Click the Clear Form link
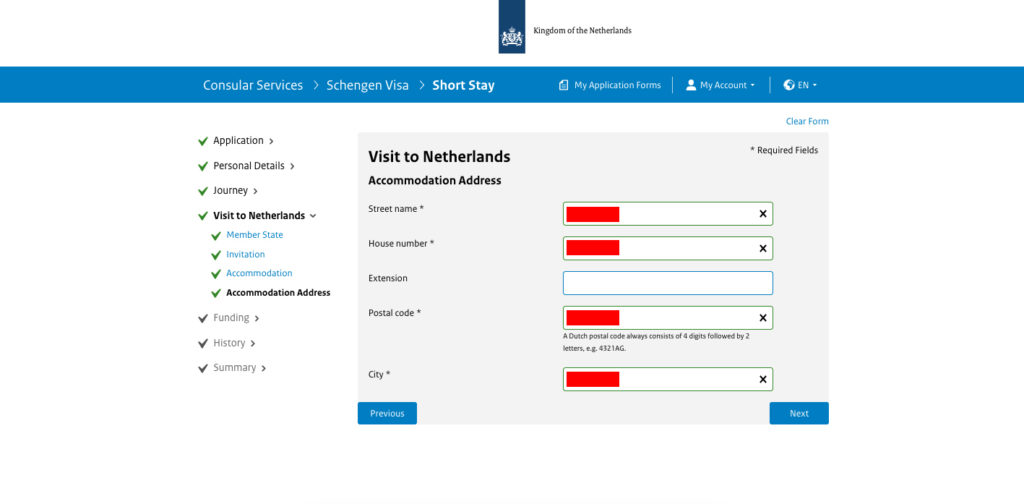The width and height of the screenshot is (1024, 504). pos(807,121)
